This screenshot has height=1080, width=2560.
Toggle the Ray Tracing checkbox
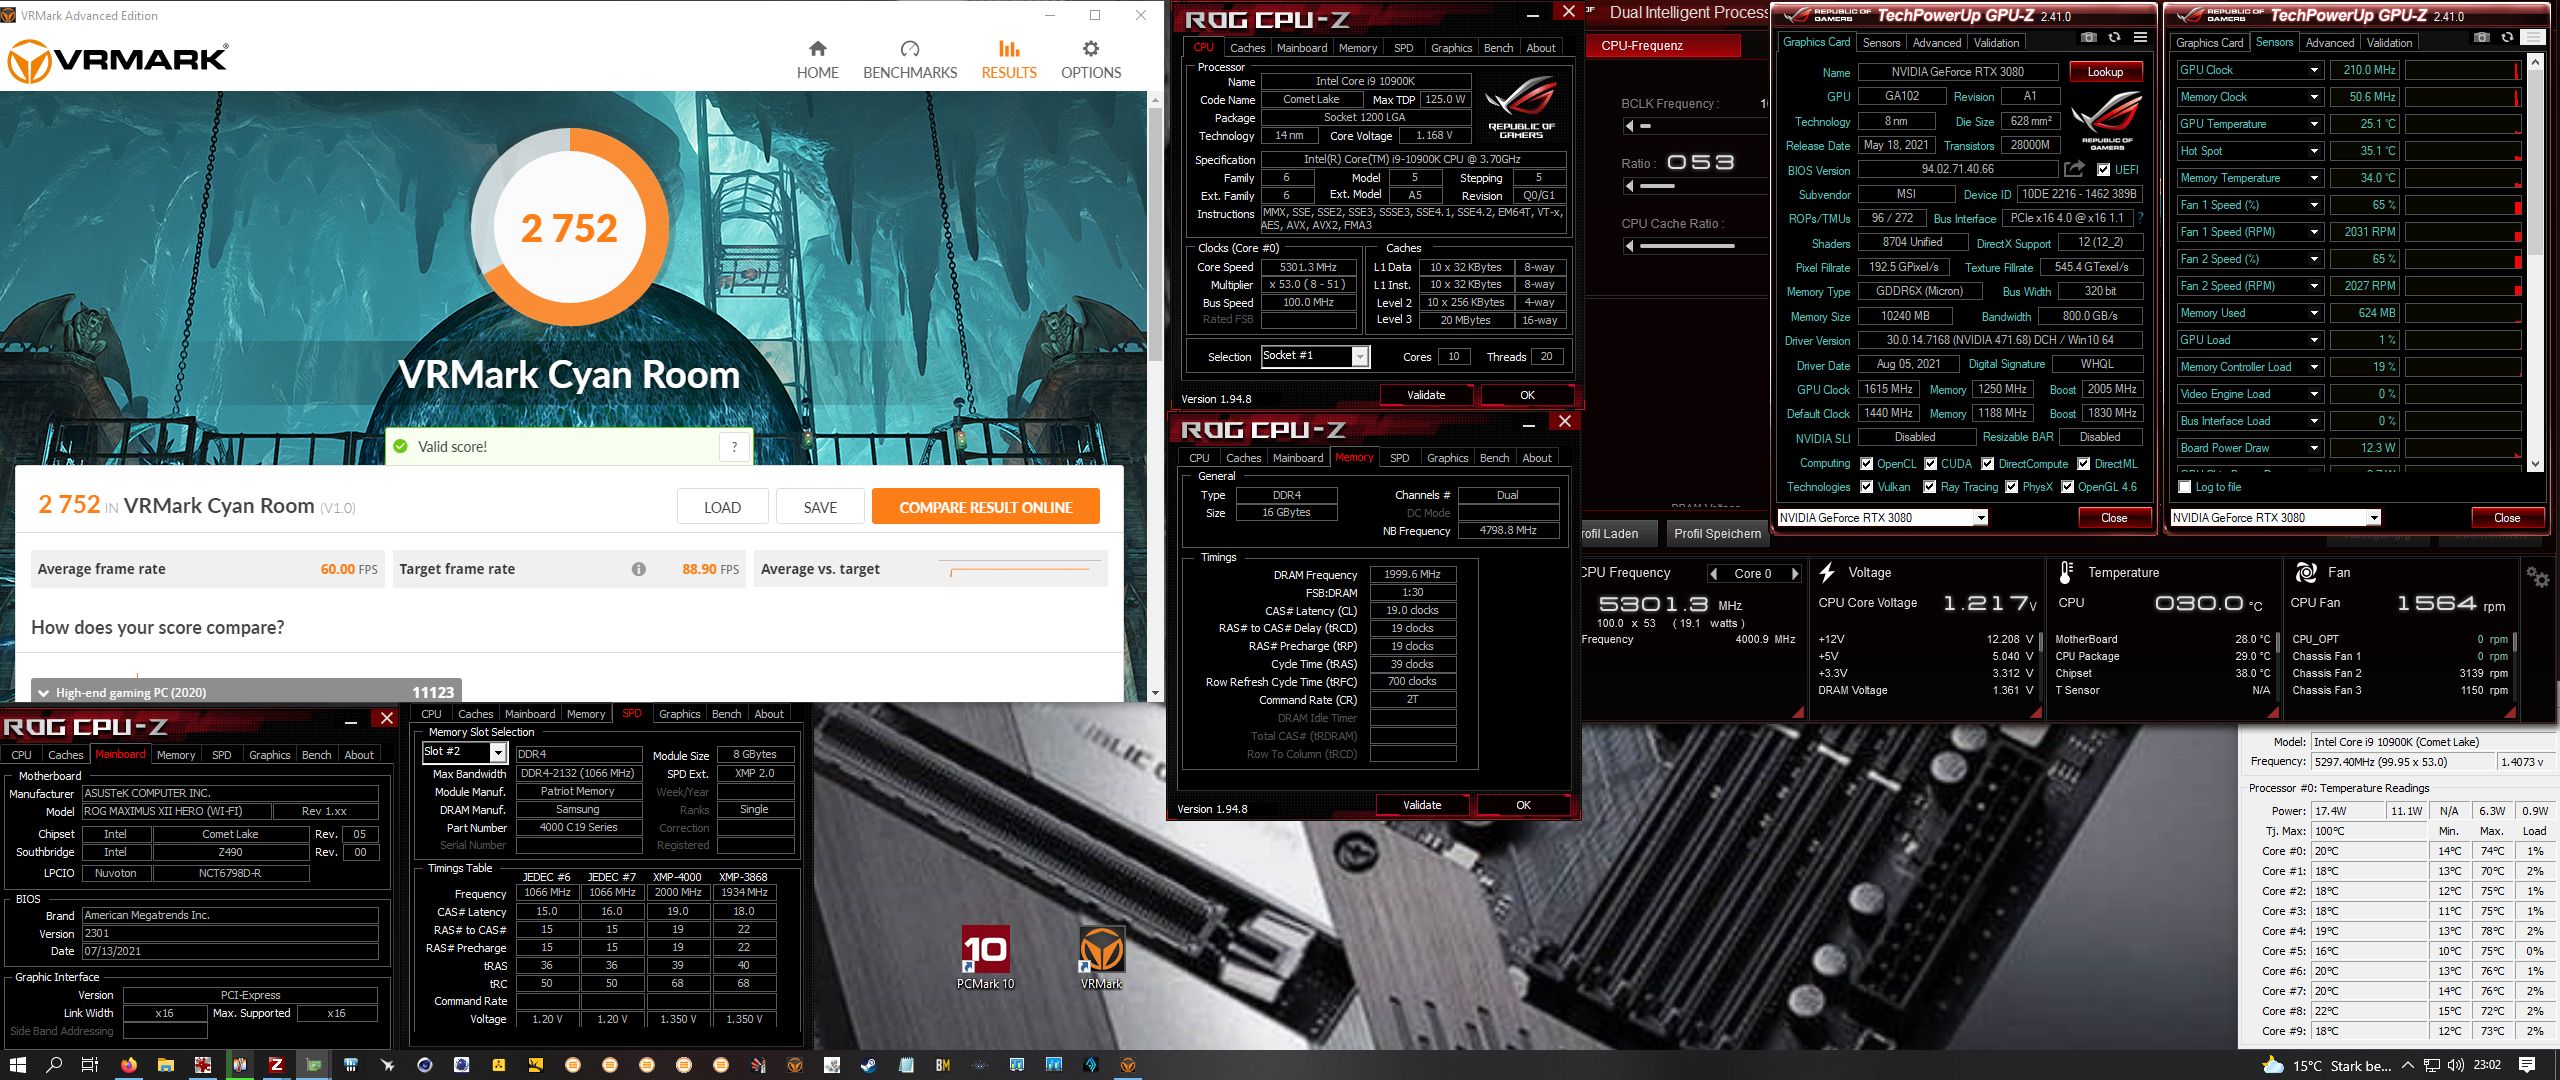1930,487
